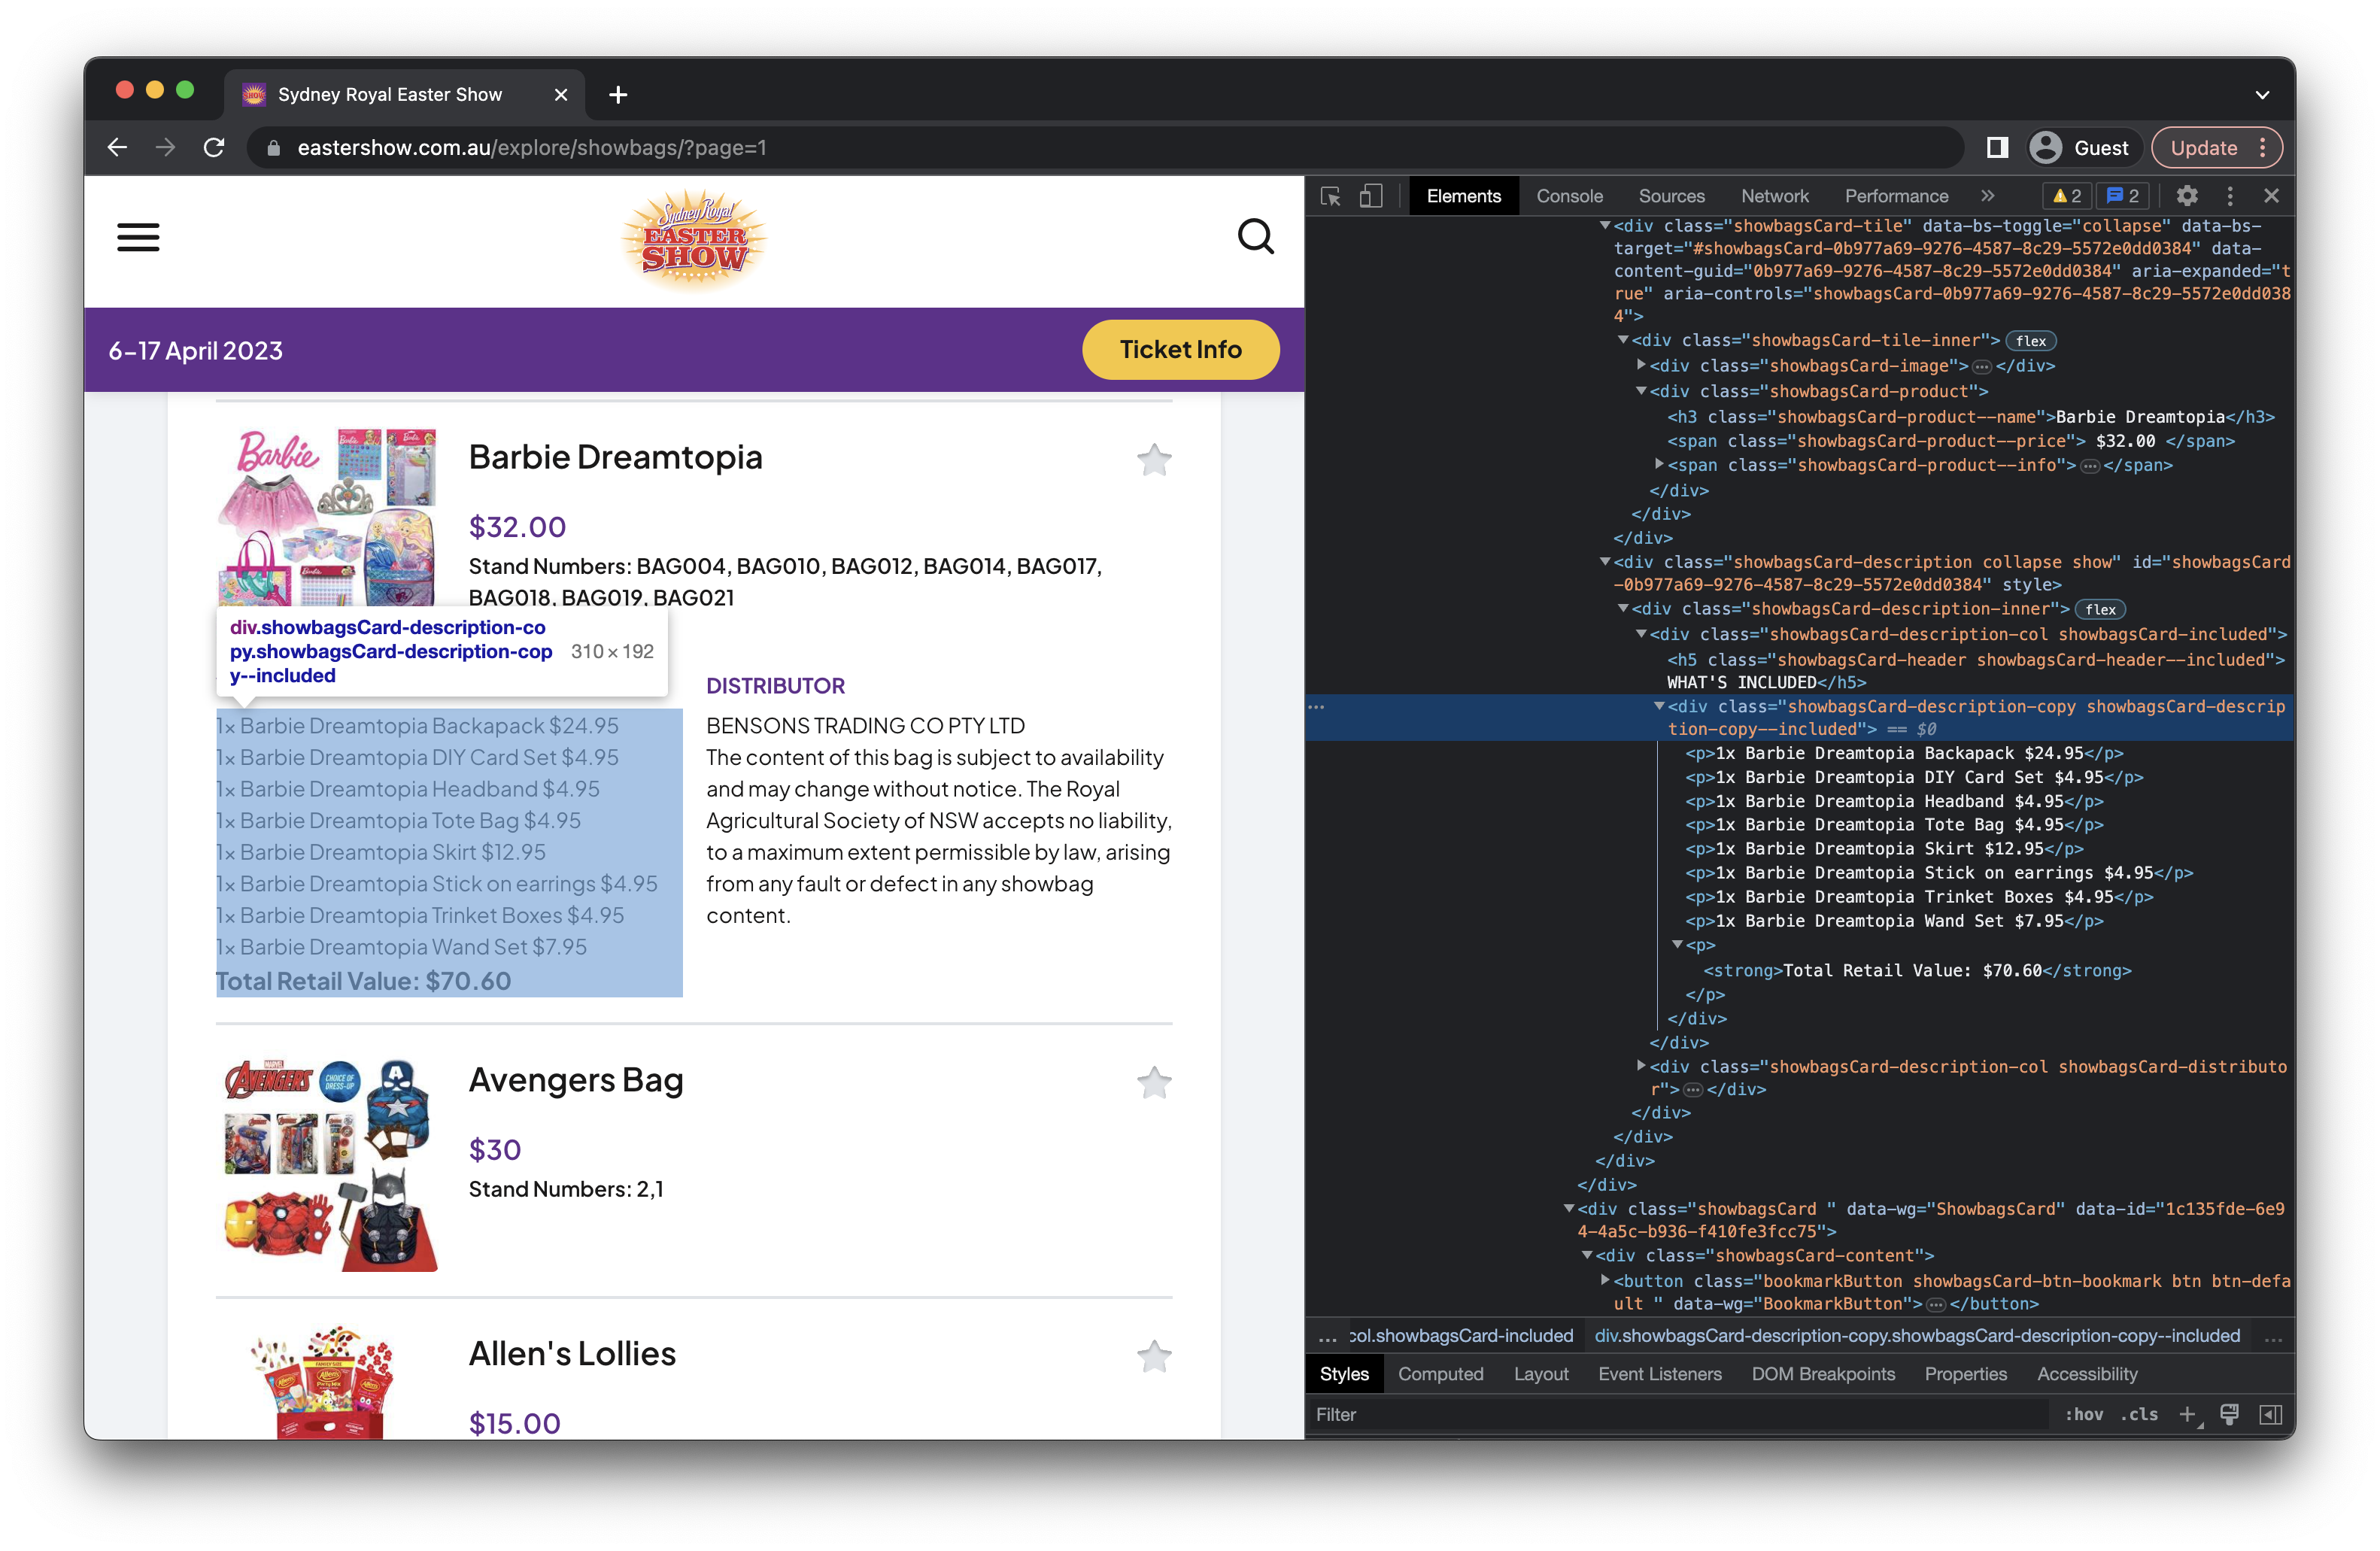Switch to the Elements panel tab
The width and height of the screenshot is (2380, 1551).
[1463, 196]
